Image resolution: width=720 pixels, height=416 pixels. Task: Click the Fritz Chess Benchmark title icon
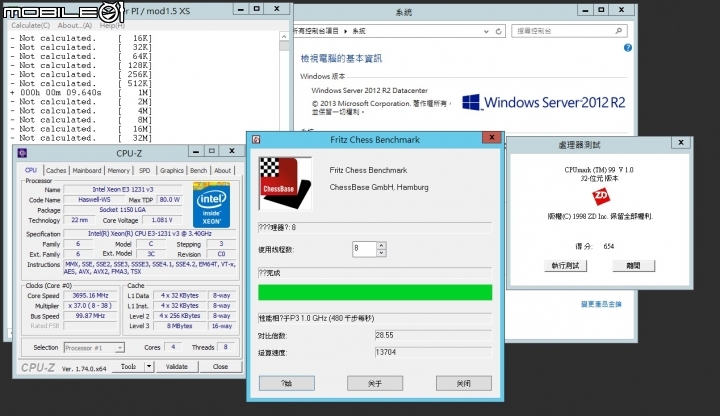point(256,139)
